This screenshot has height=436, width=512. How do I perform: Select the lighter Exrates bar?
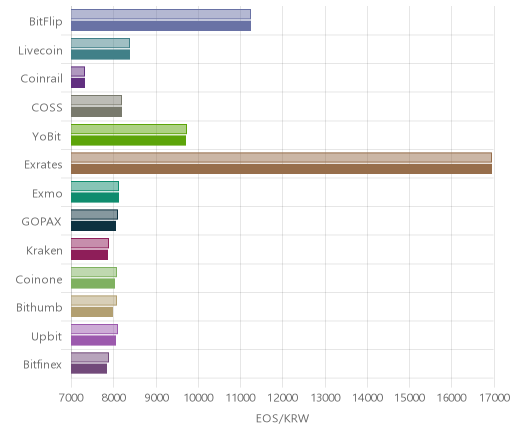click(281, 157)
